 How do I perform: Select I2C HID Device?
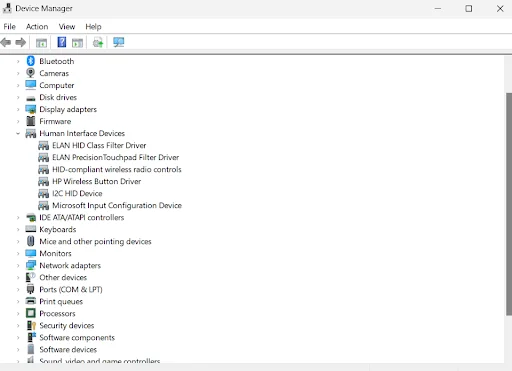[77, 193]
